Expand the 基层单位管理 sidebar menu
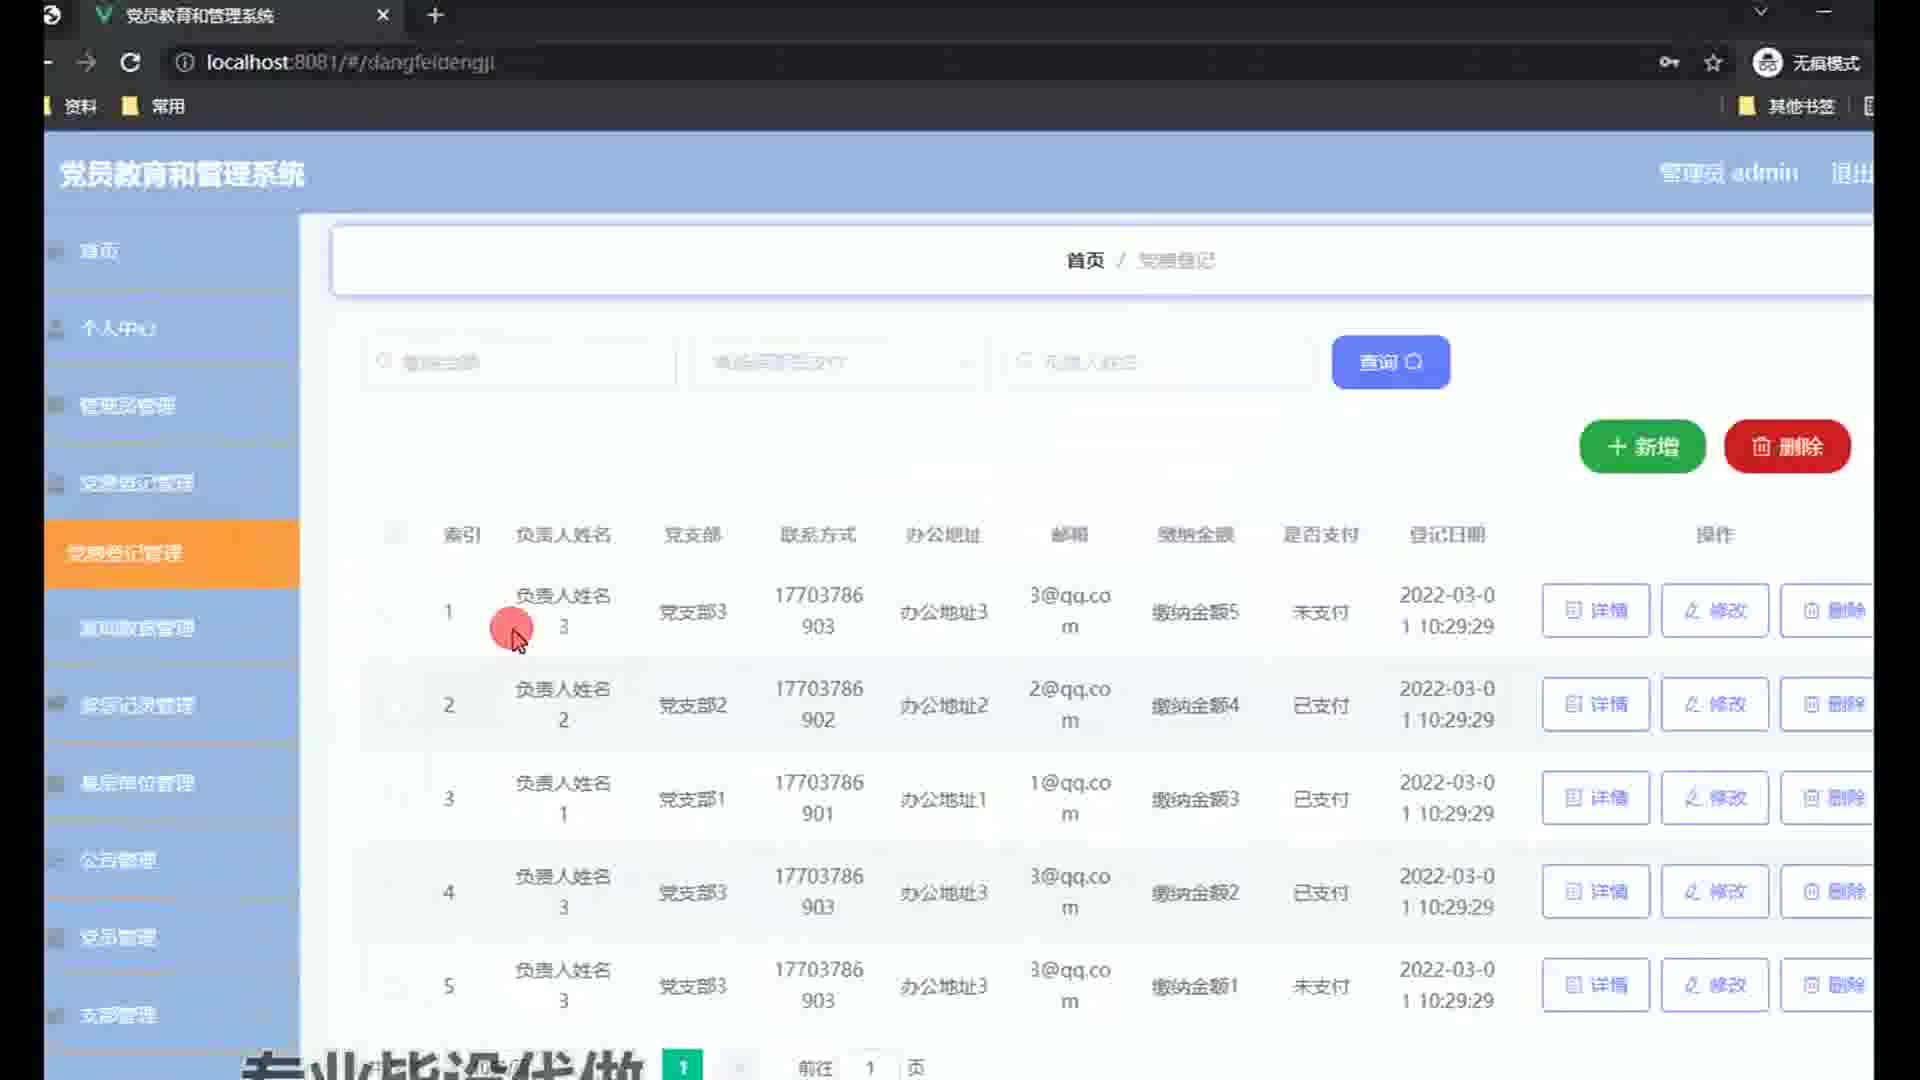 coord(137,783)
